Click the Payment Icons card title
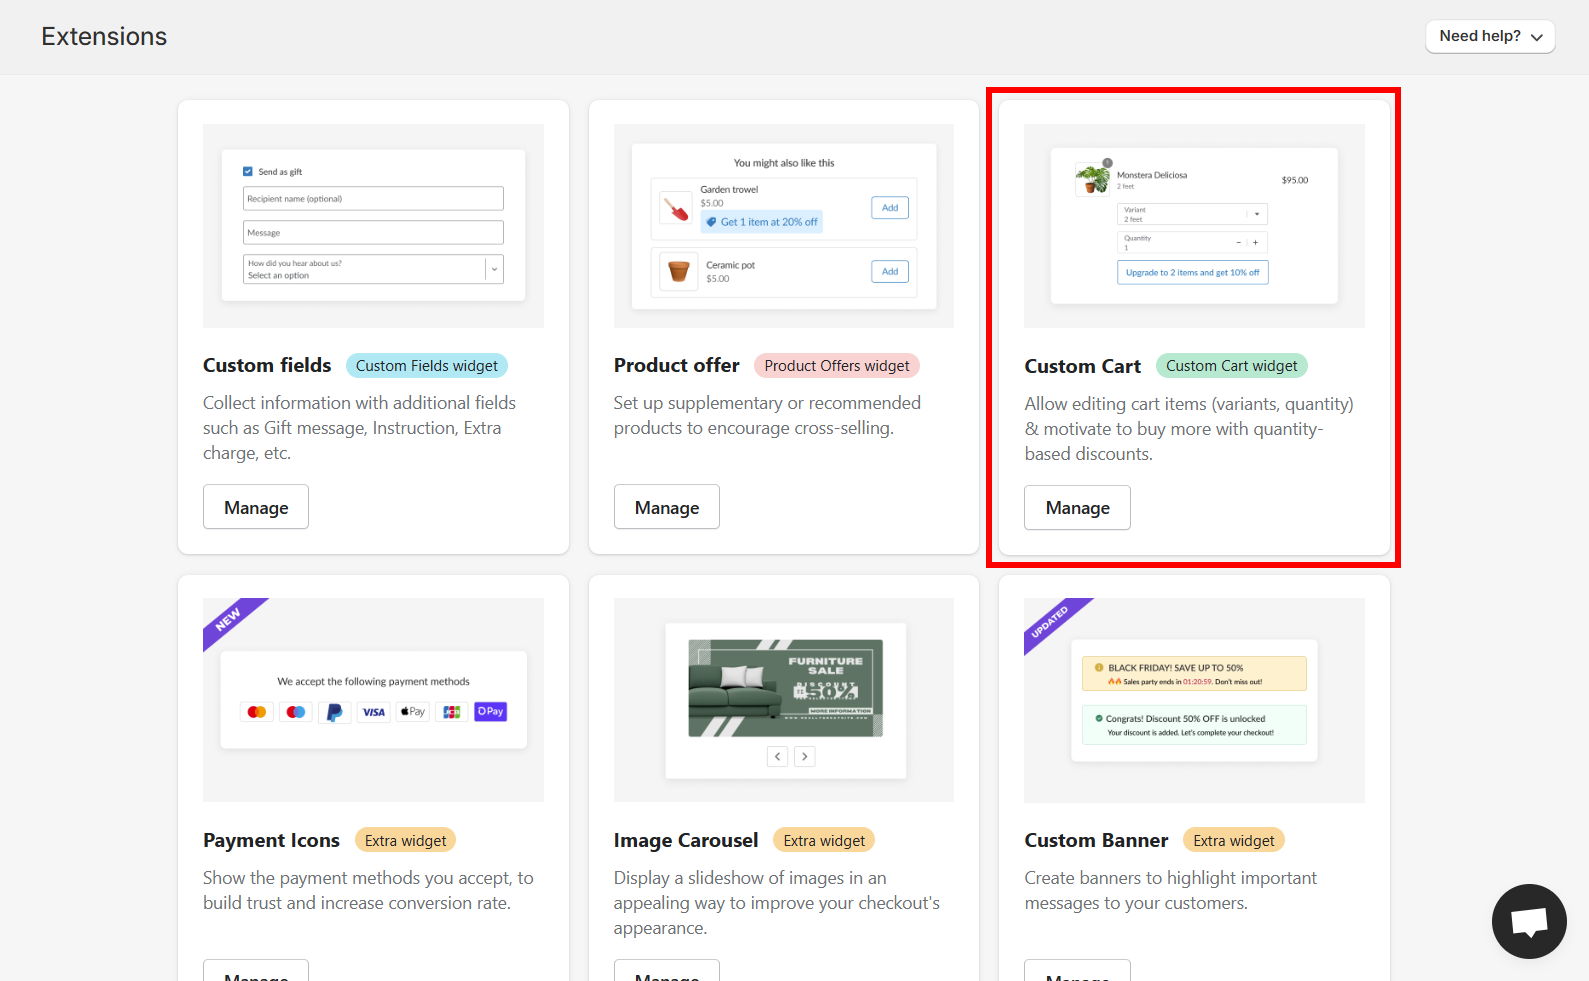The image size is (1589, 981). coord(271,841)
